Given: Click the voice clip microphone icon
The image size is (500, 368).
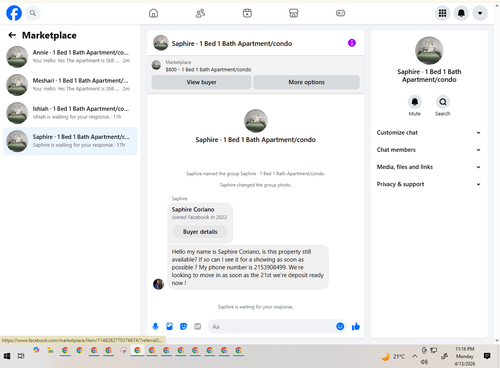Looking at the screenshot, I should [x=155, y=326].
